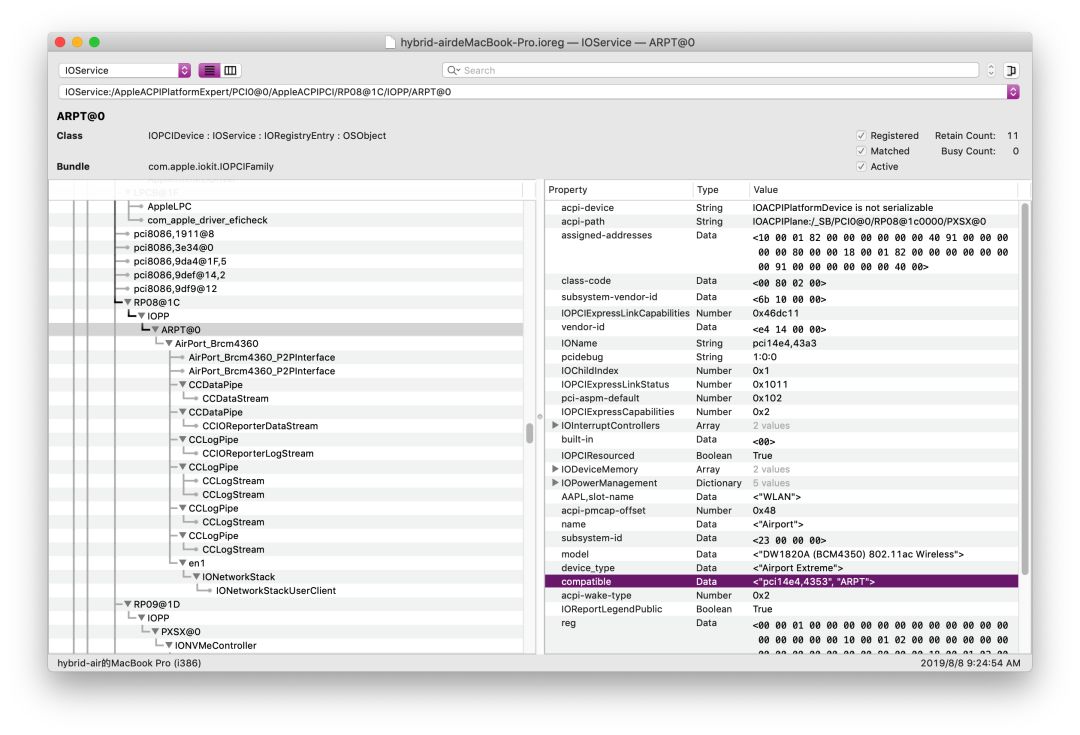Select the AppleLPC tree entry
The width and height of the screenshot is (1080, 735).
click(169, 207)
